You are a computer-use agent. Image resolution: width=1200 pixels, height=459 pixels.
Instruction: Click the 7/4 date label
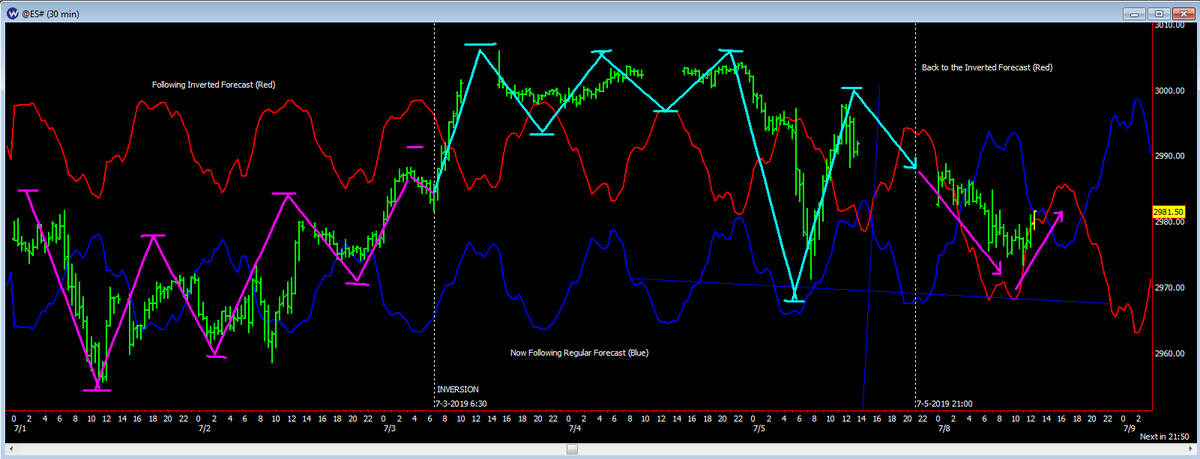pyautogui.click(x=574, y=428)
